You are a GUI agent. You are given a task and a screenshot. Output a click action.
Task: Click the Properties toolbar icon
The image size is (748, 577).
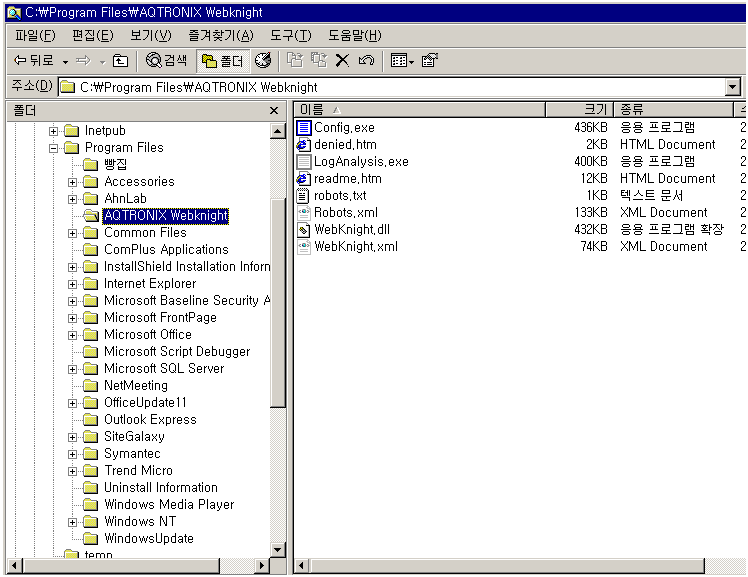tap(429, 61)
